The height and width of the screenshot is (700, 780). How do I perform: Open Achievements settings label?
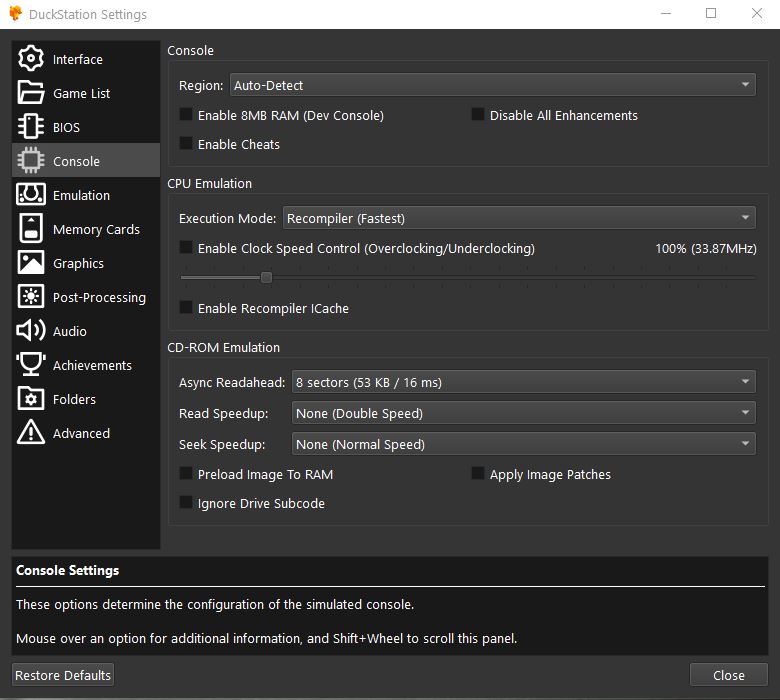(x=93, y=365)
